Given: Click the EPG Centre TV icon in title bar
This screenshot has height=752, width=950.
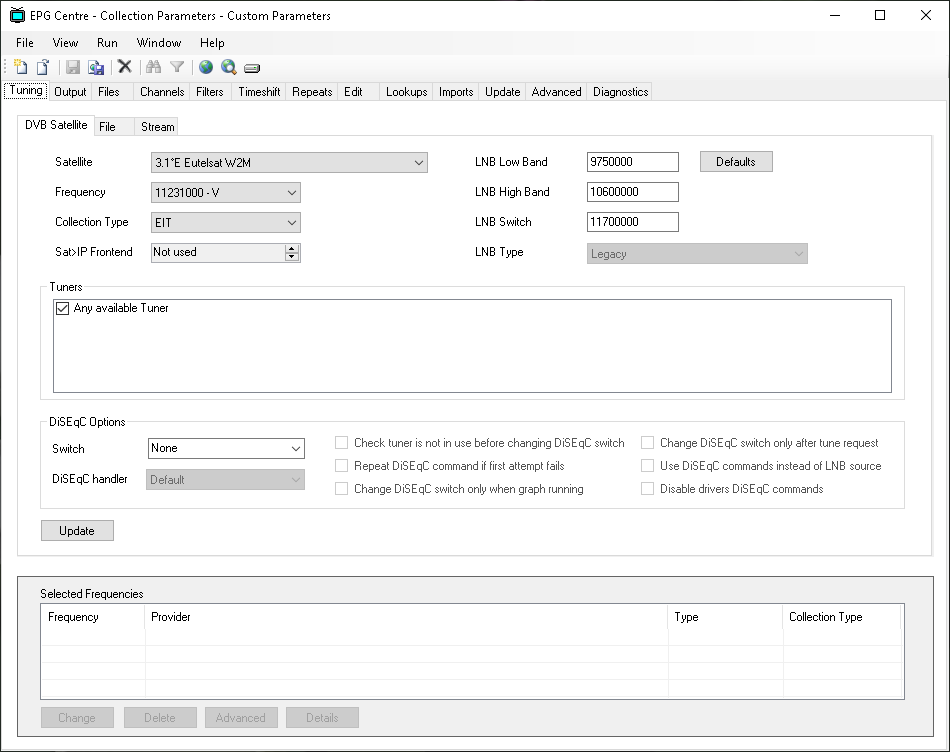Looking at the screenshot, I should 17,15.
